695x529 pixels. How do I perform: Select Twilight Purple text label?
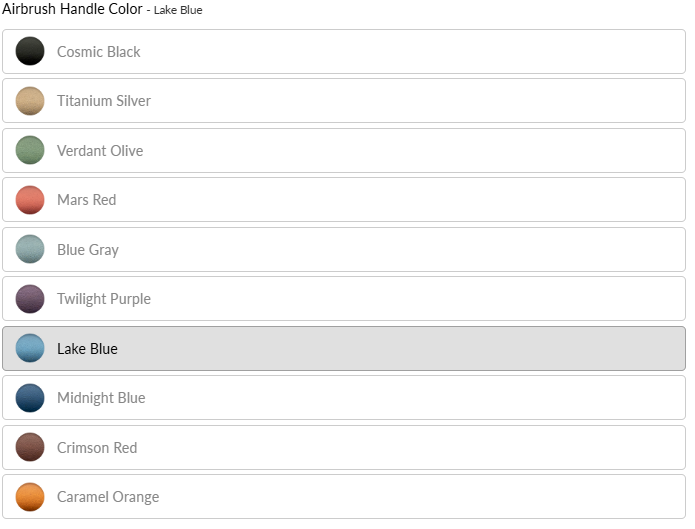[x=104, y=299]
